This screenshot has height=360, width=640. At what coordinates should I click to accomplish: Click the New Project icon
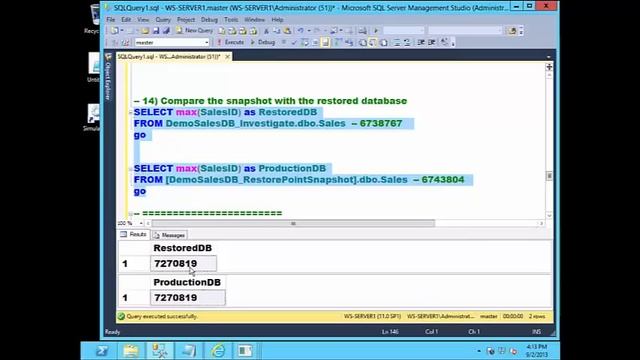pos(114,31)
